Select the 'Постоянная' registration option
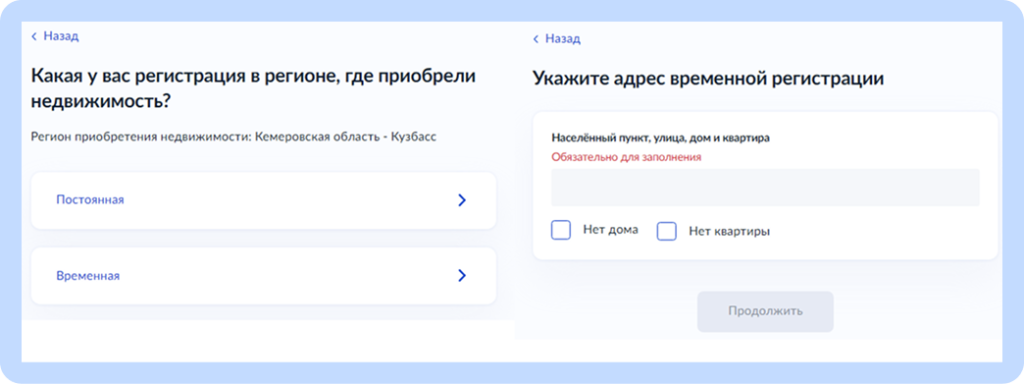 point(264,200)
